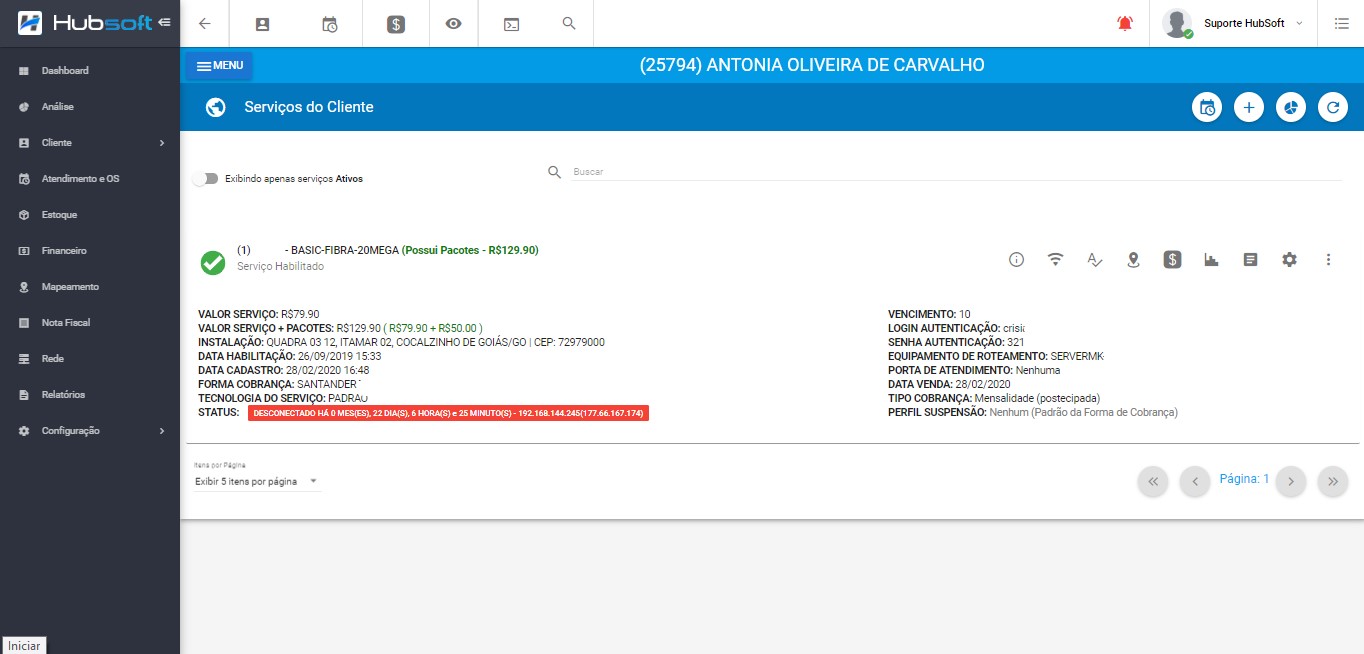Click the round refresh button in Serviços do Cliente

click(1332, 107)
